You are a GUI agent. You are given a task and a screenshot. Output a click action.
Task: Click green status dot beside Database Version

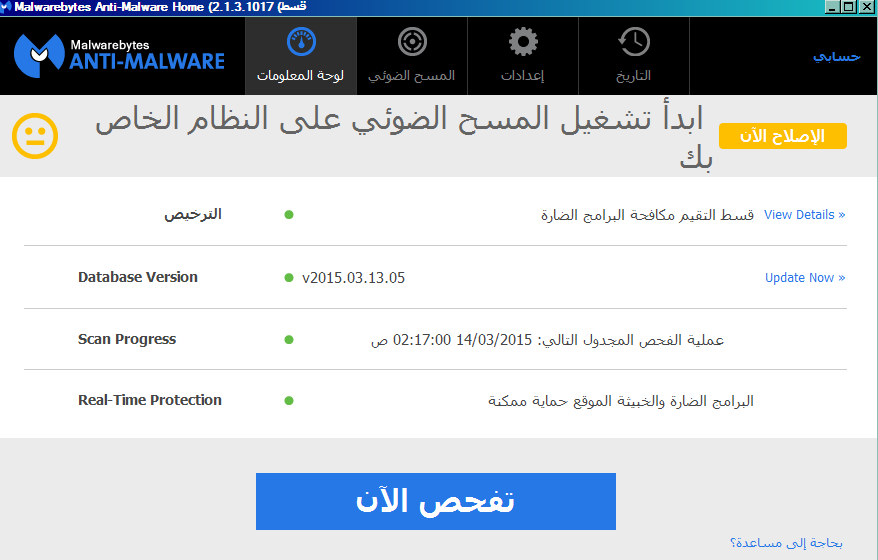pos(289,278)
